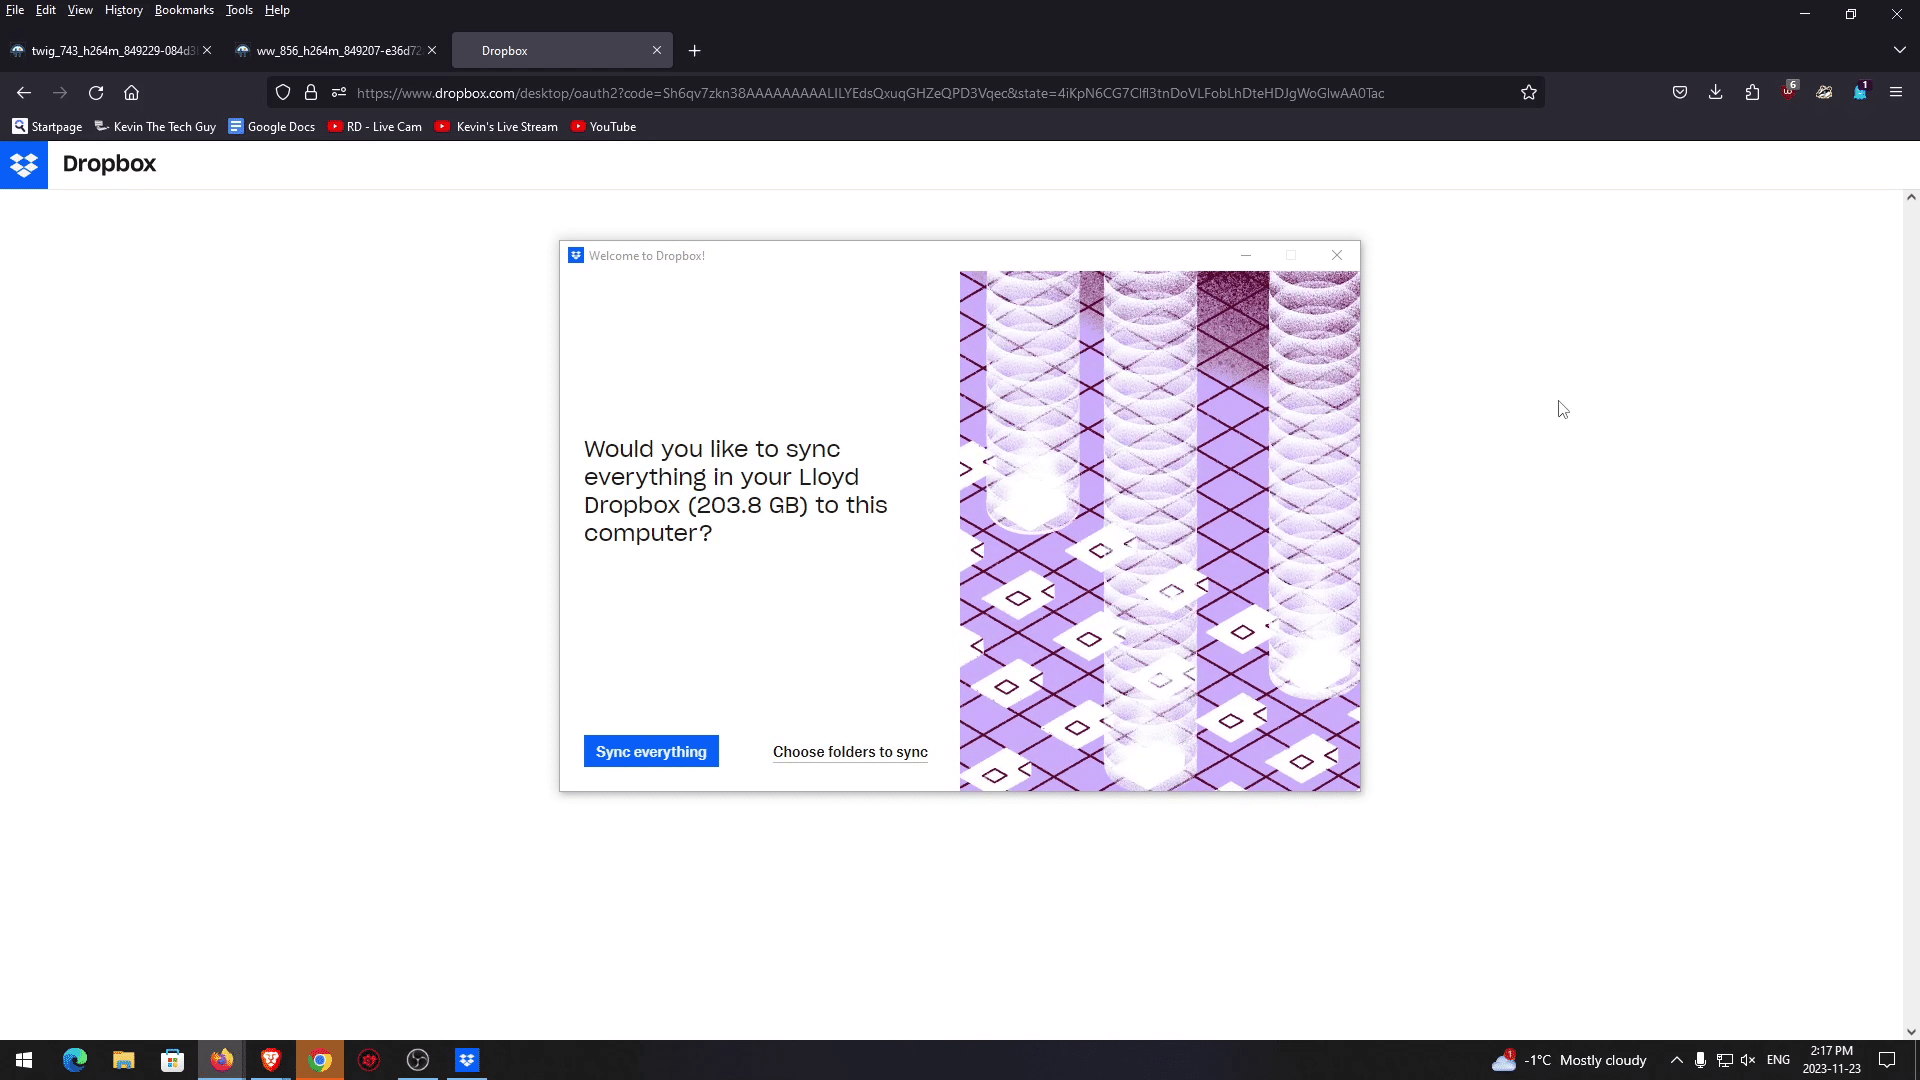The height and width of the screenshot is (1080, 1920).
Task: Open the Firefox extensions puzzle icon
Action: tap(1752, 93)
